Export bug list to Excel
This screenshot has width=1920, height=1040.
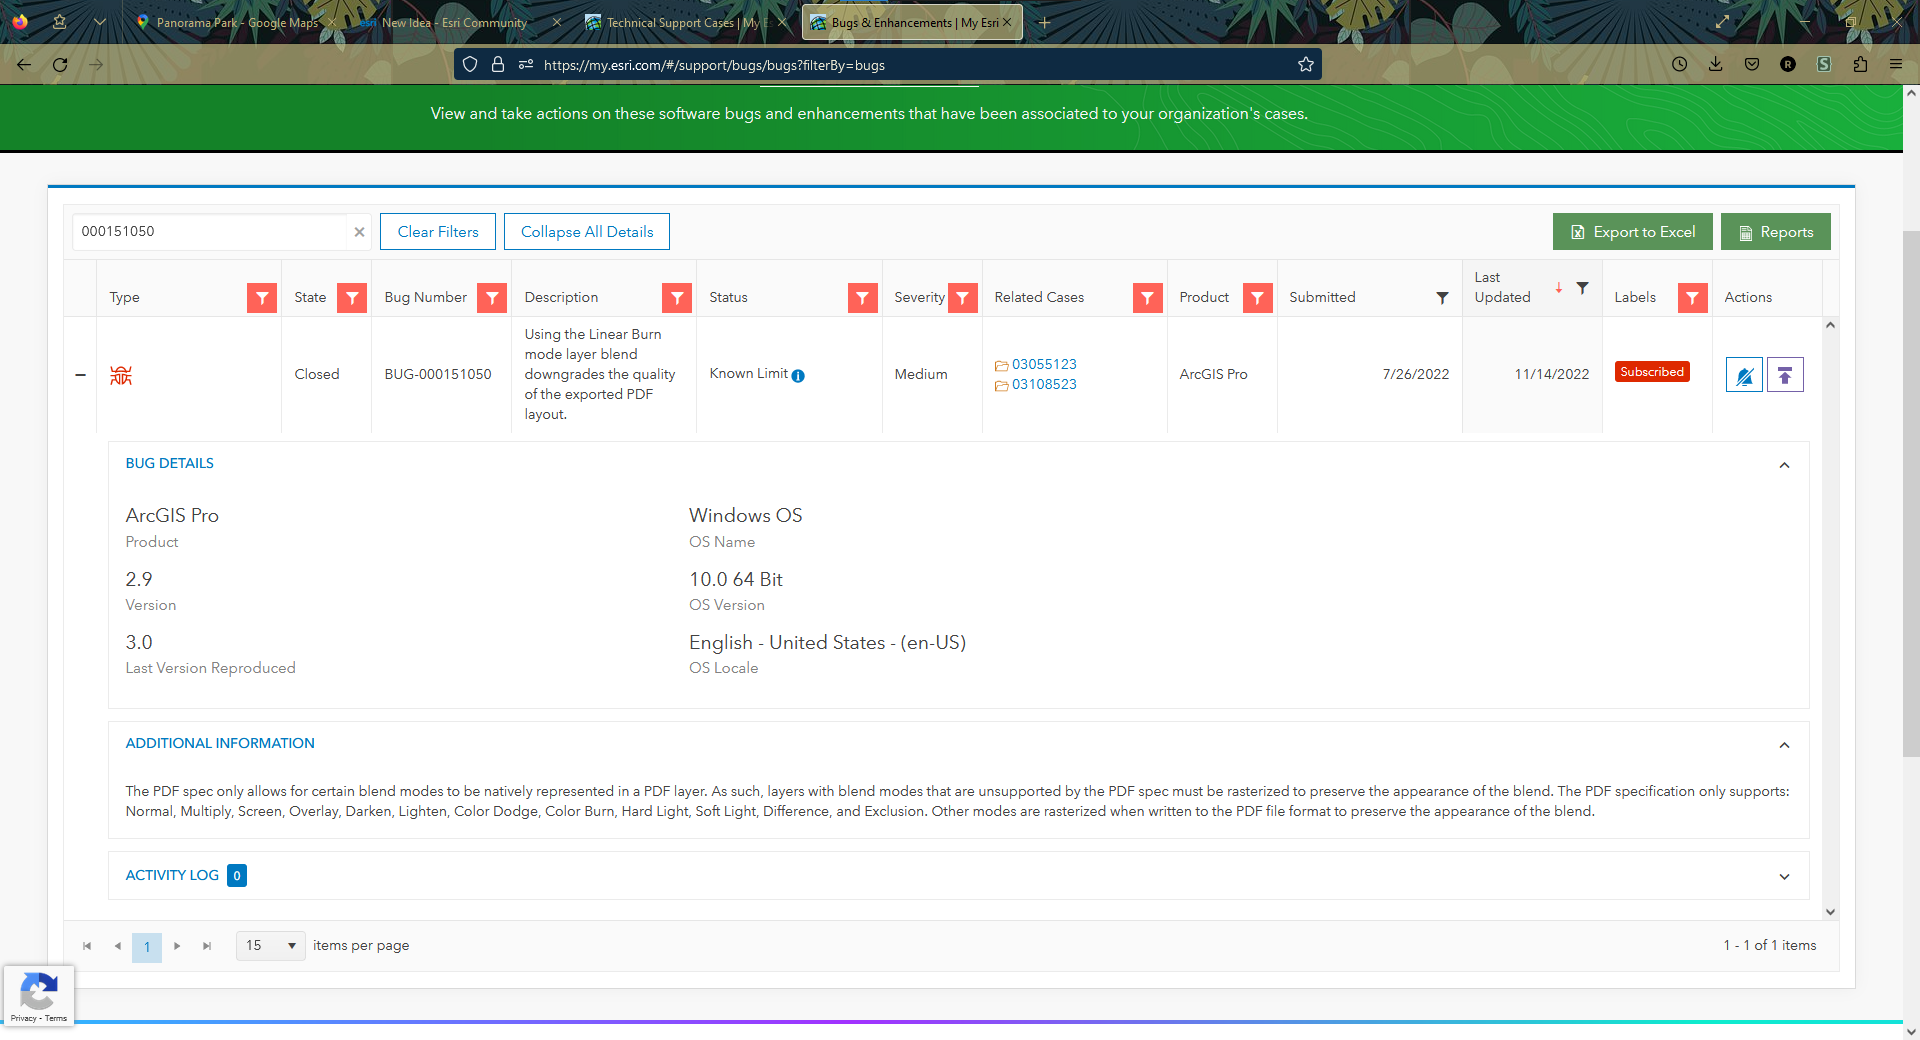click(x=1632, y=232)
